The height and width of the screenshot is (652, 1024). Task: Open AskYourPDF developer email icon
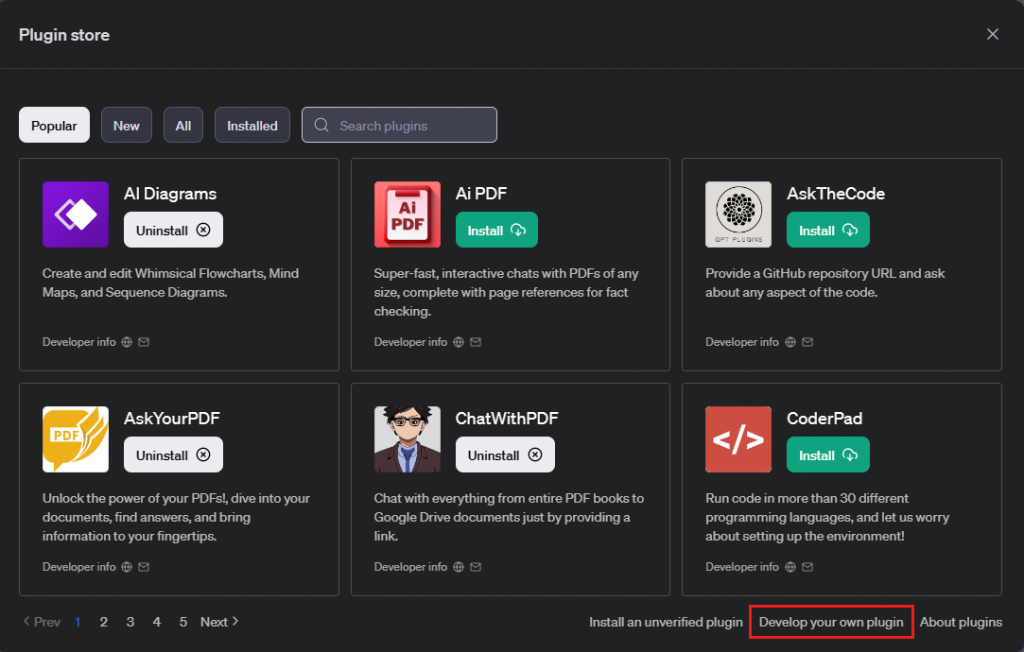click(x=144, y=566)
